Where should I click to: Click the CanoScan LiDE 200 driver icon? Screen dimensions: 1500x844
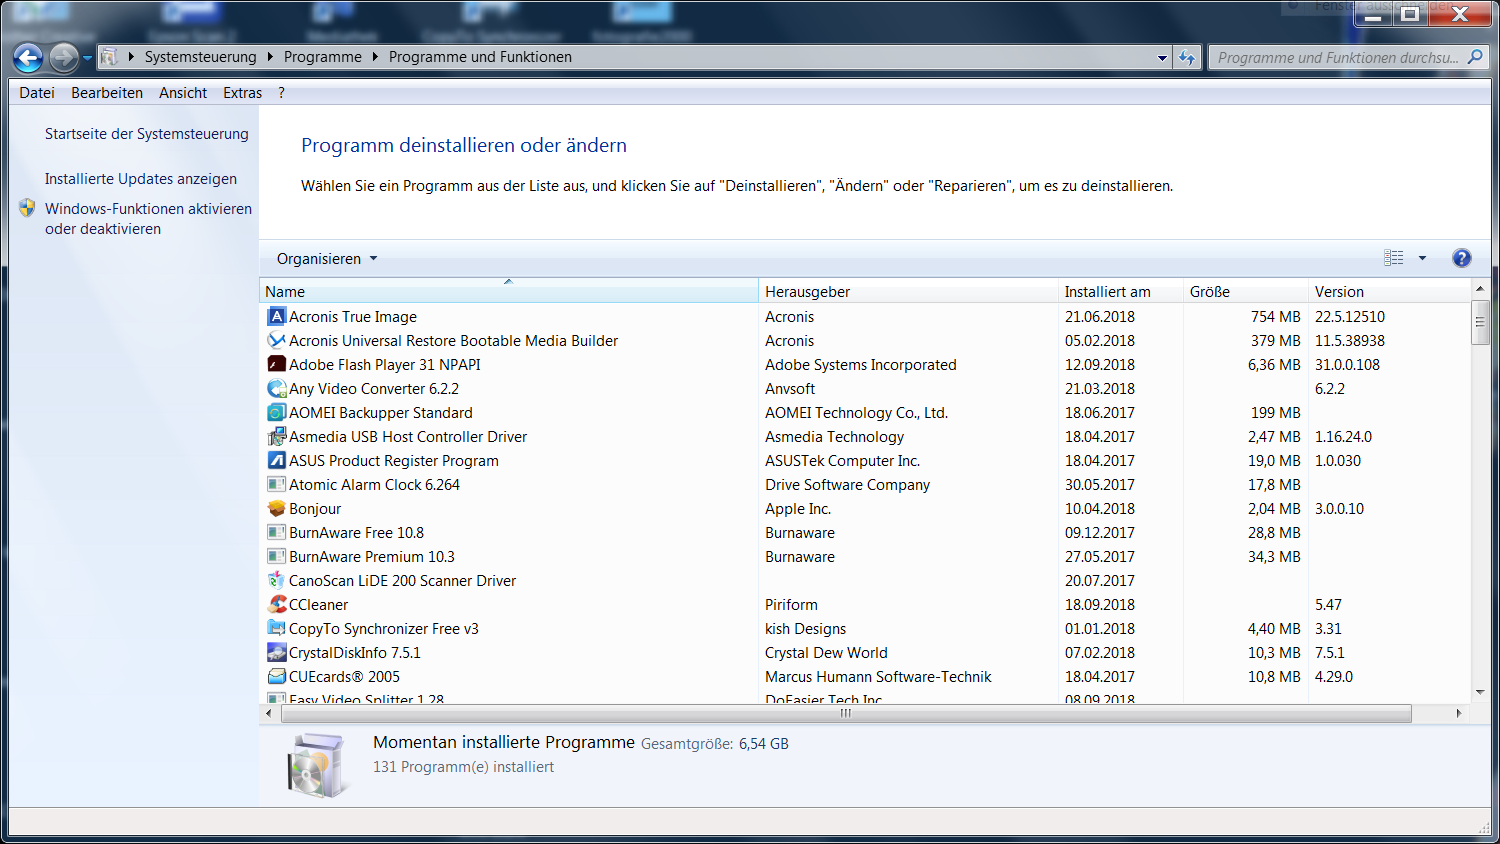point(277,580)
